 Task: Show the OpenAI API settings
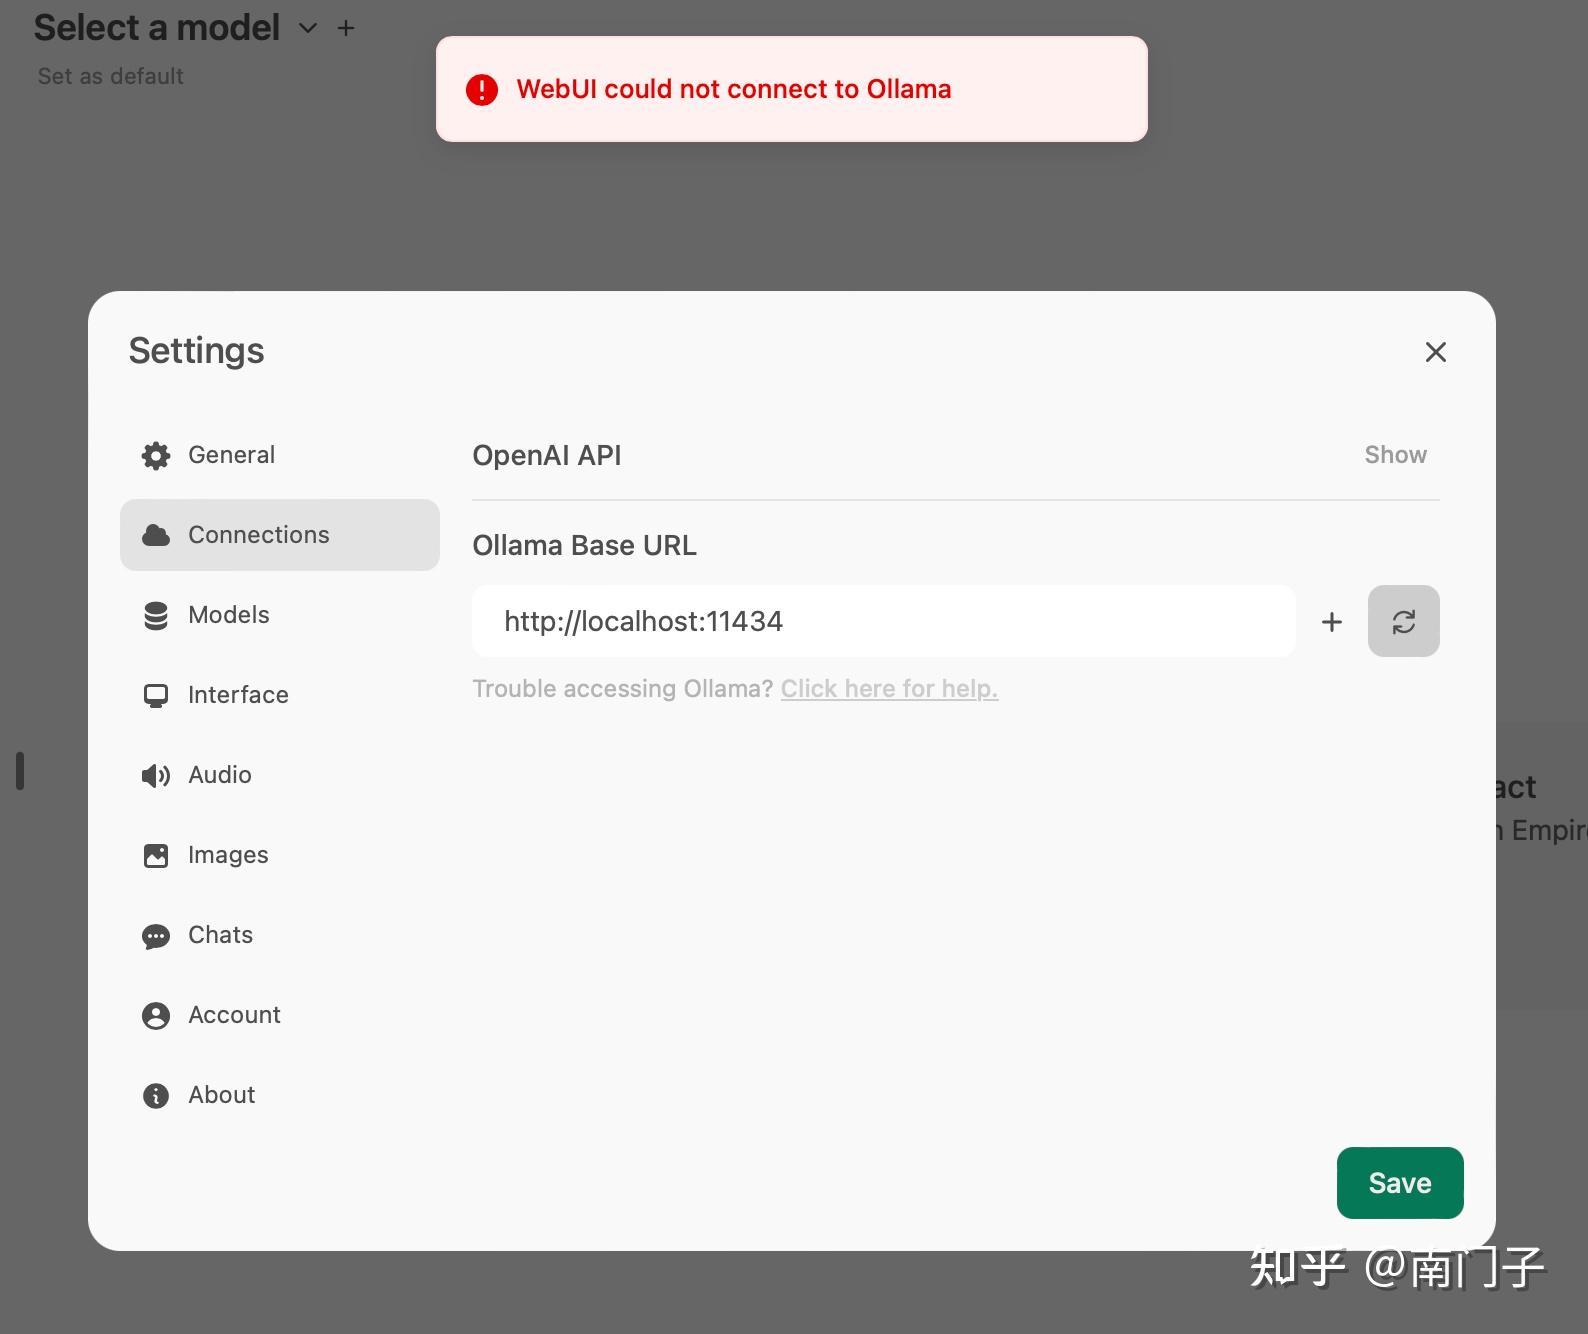pos(1395,455)
